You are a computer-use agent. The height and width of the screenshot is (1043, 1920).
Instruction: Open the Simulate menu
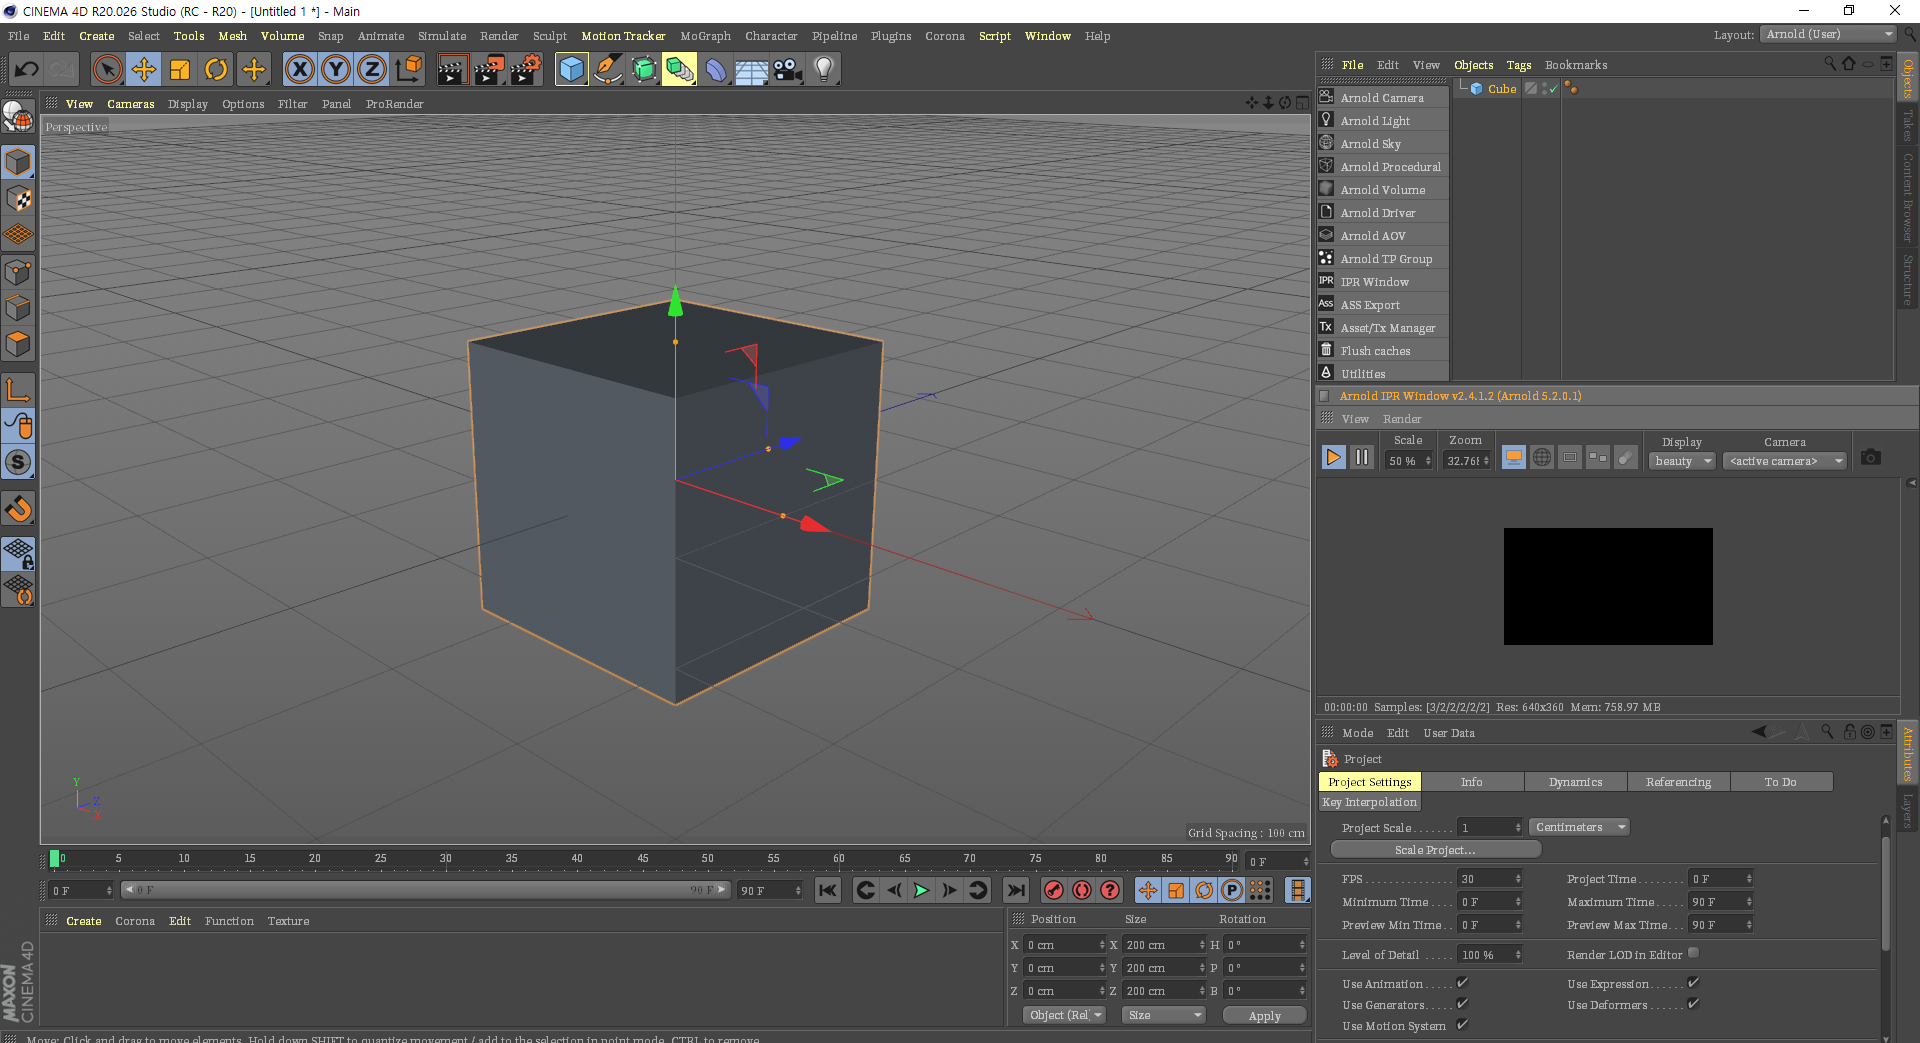(442, 36)
